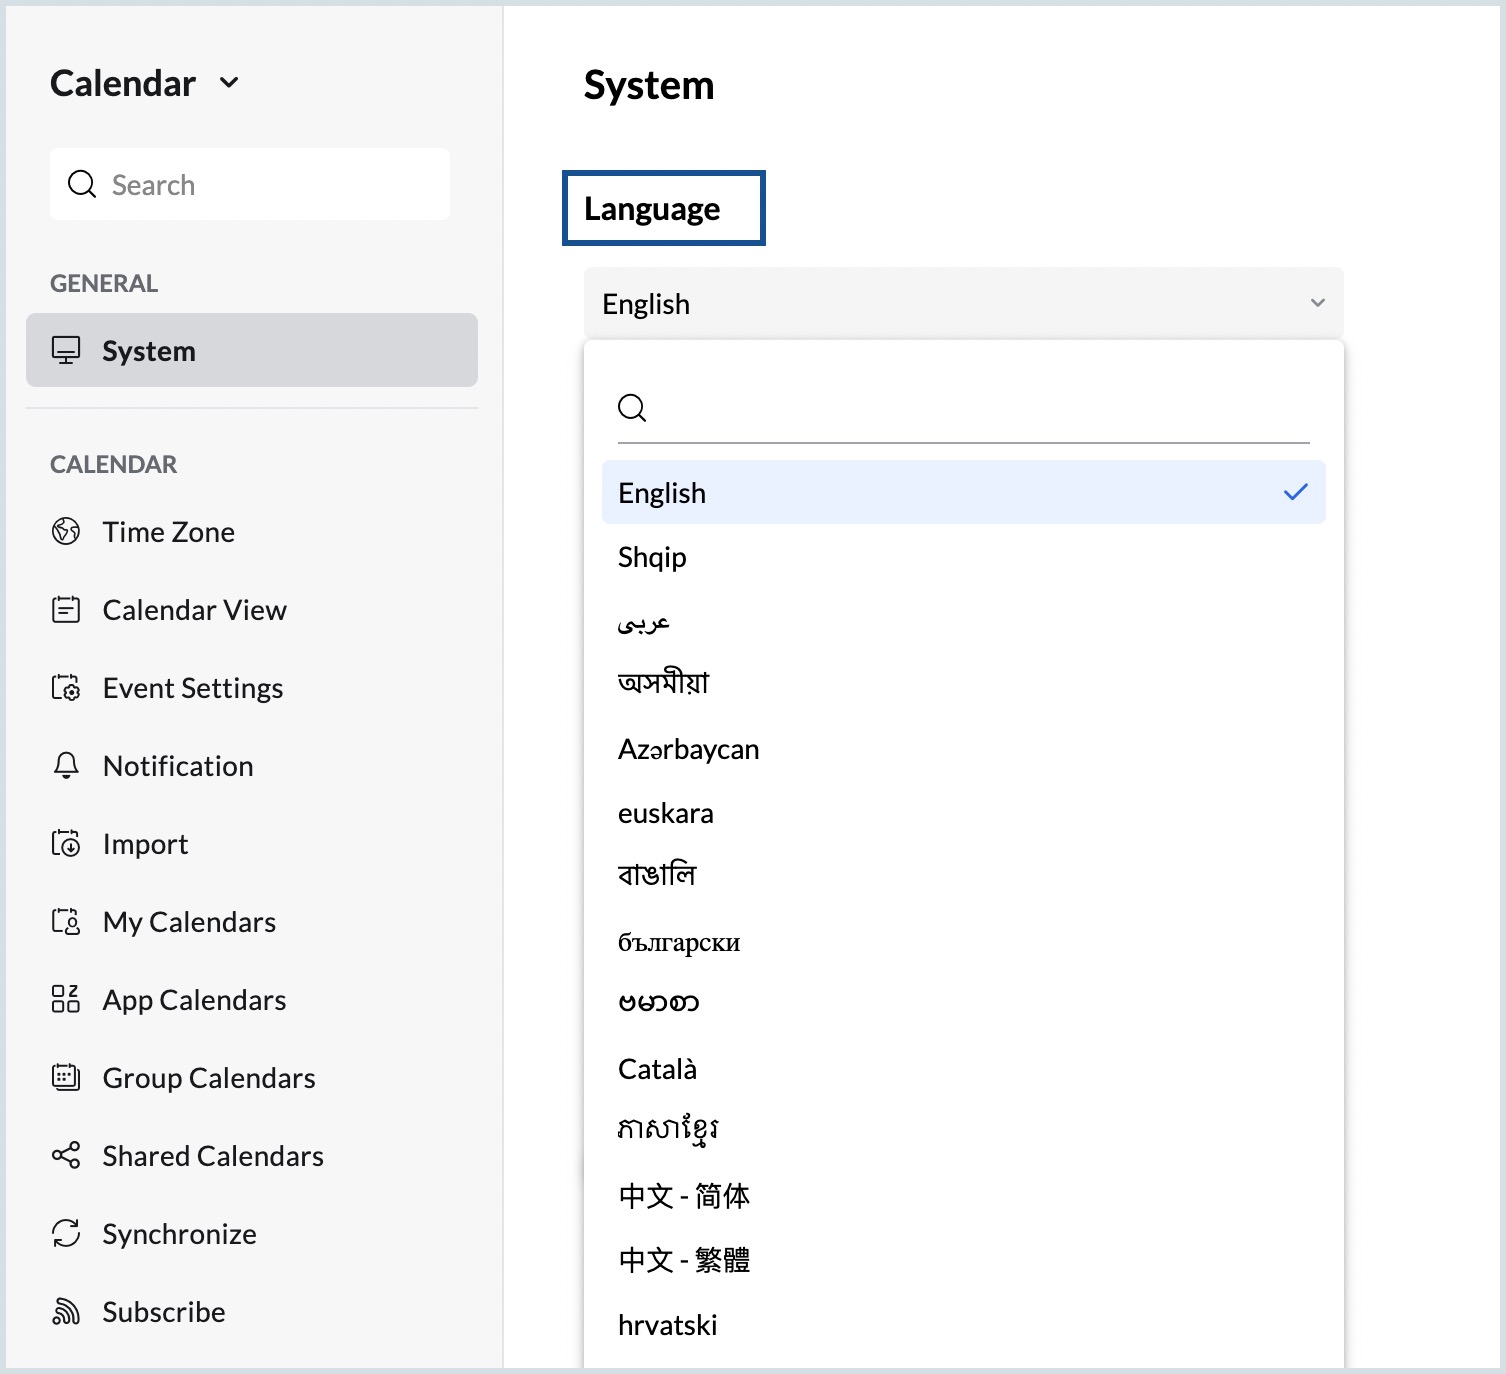Click the Calendar View icon
The width and height of the screenshot is (1506, 1374).
tap(66, 609)
